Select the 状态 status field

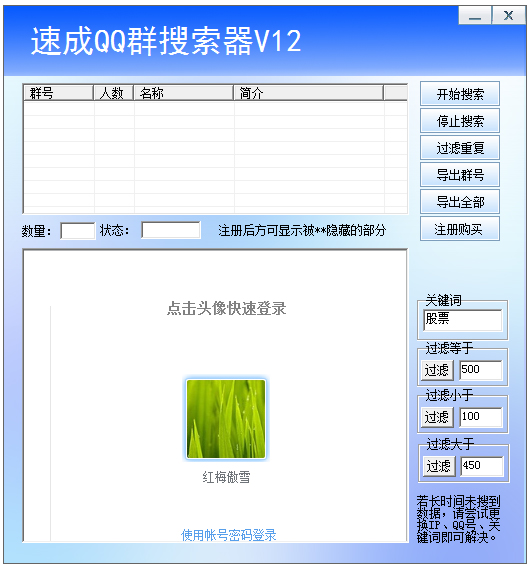(171, 230)
